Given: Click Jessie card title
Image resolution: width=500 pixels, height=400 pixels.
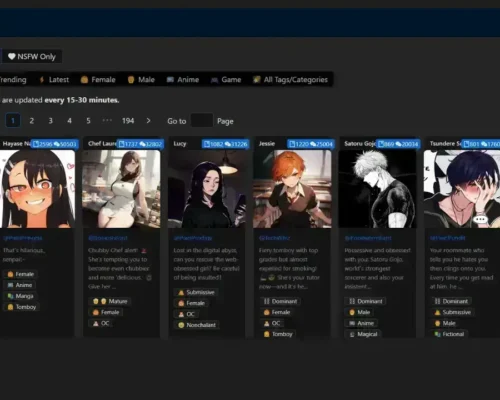Looking at the screenshot, I should point(267,144).
